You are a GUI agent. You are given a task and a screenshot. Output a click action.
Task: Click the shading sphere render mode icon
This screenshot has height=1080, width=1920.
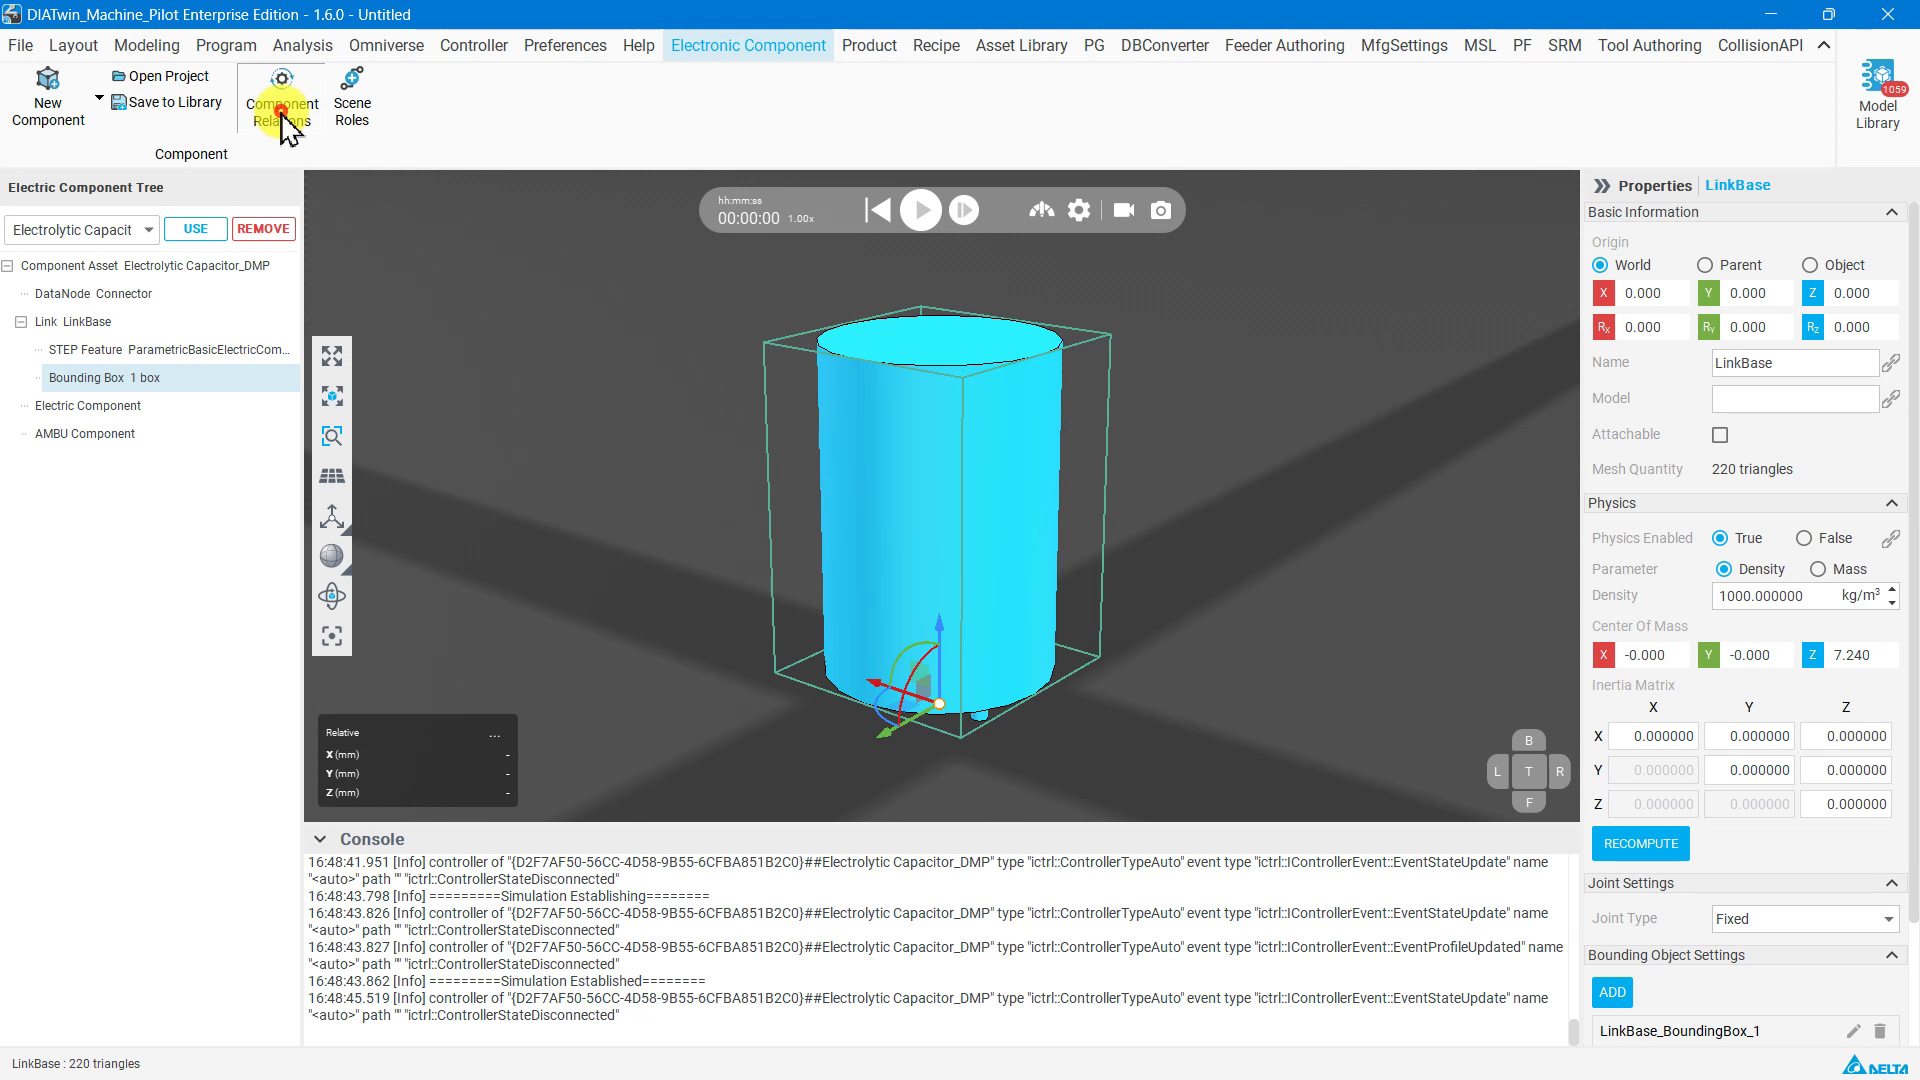pos(332,556)
